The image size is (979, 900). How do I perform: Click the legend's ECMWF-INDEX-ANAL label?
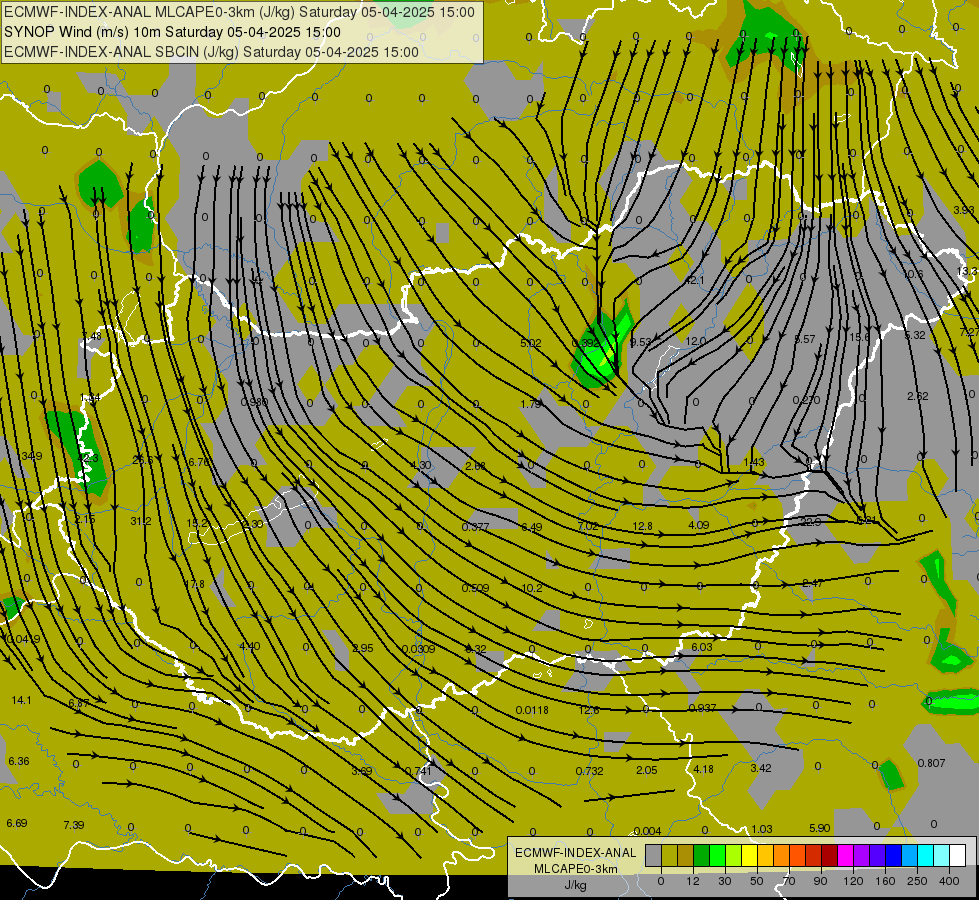tap(575, 853)
